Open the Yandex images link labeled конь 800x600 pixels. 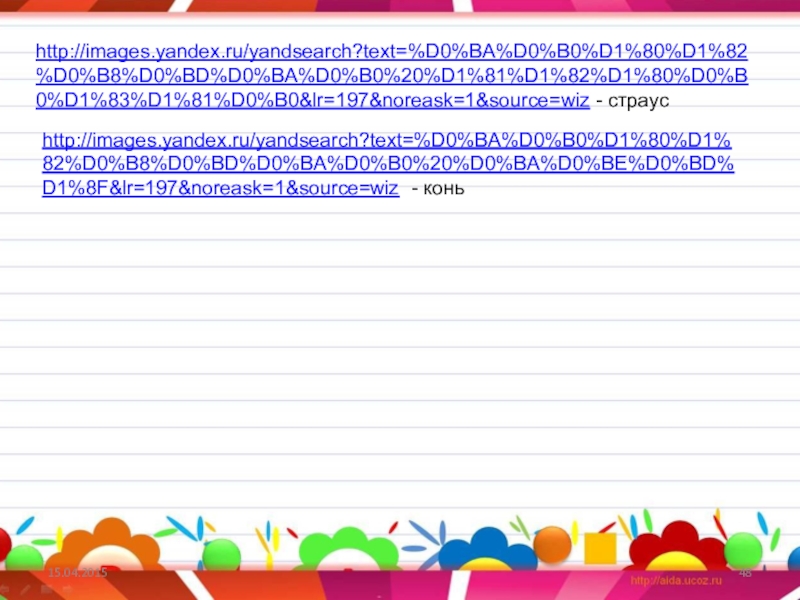(388, 164)
